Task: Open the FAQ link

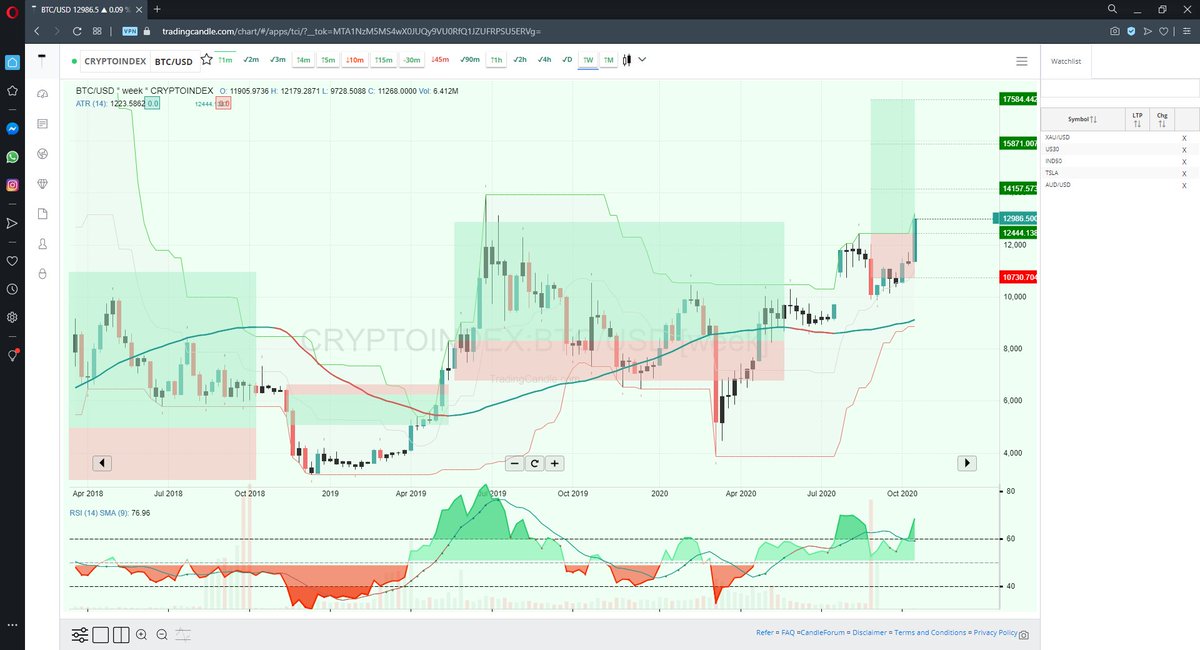Action: (788, 633)
